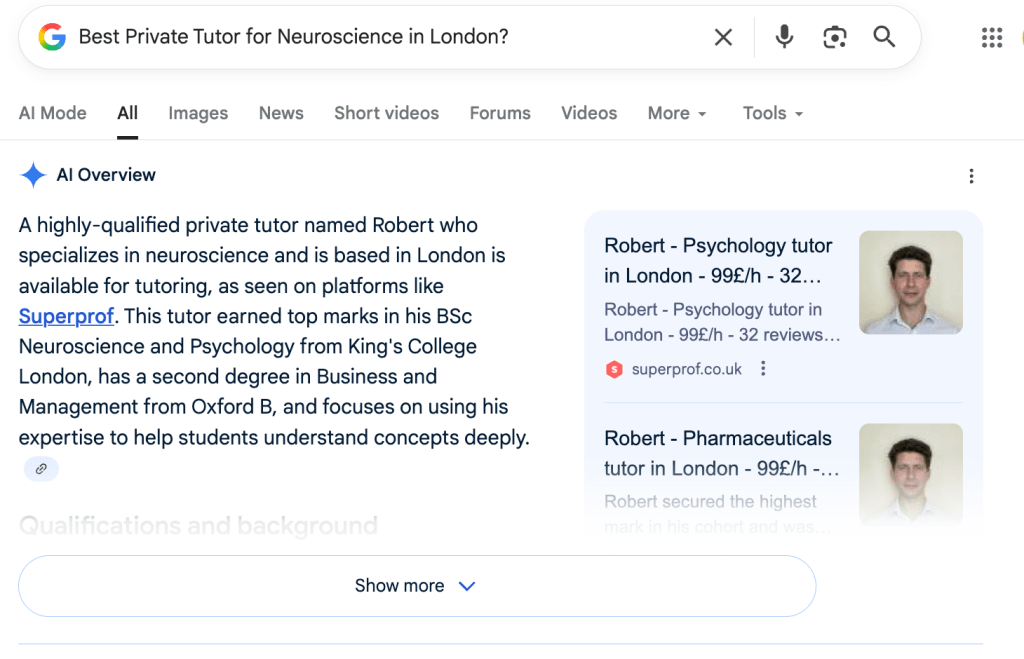
Task: Open the Google apps grid icon
Action: (x=991, y=38)
